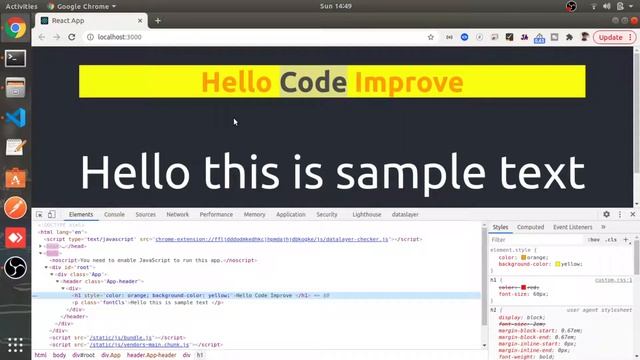The image size is (640, 360).
Task: Open yellow background-color swatch picker
Action: pos(558,264)
